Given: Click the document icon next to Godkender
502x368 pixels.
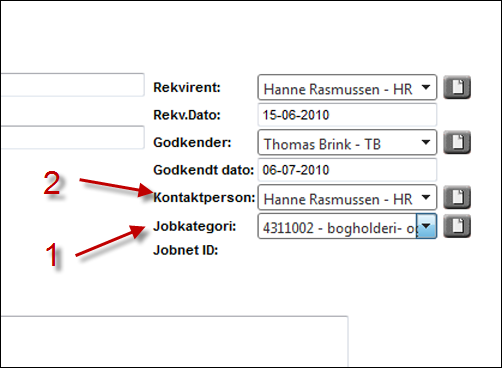Looking at the screenshot, I should tap(457, 143).
